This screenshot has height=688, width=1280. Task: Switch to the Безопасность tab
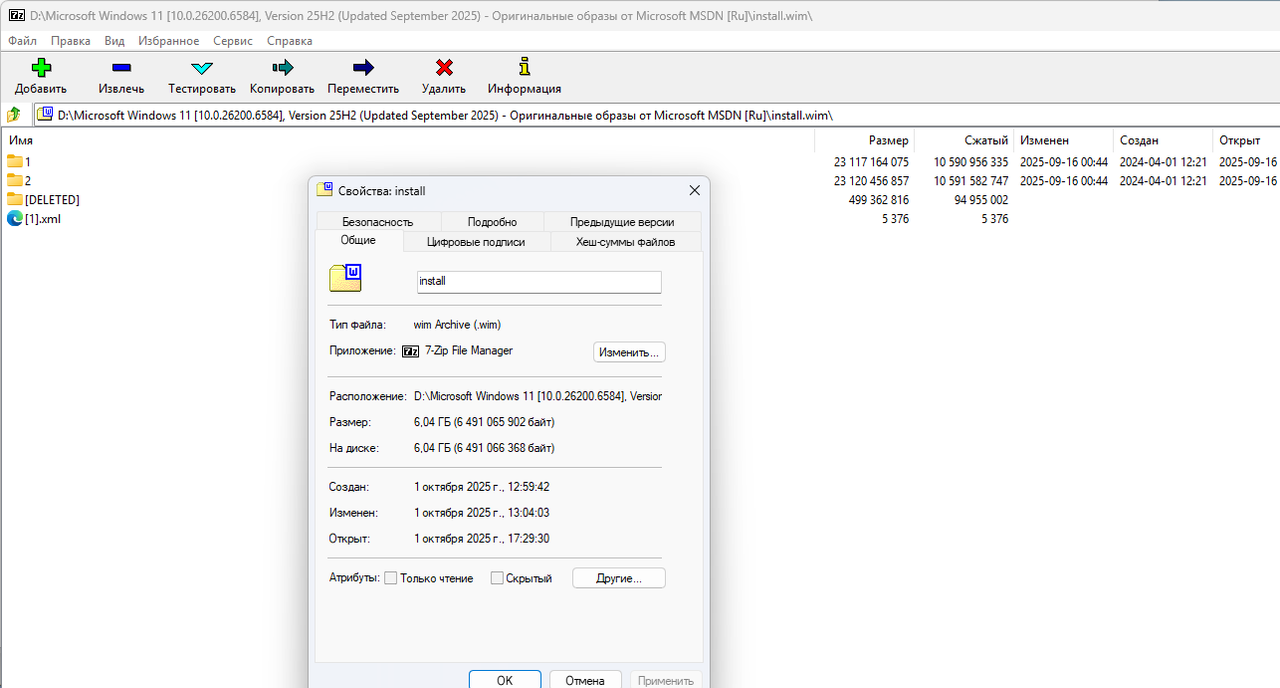pyautogui.click(x=377, y=222)
